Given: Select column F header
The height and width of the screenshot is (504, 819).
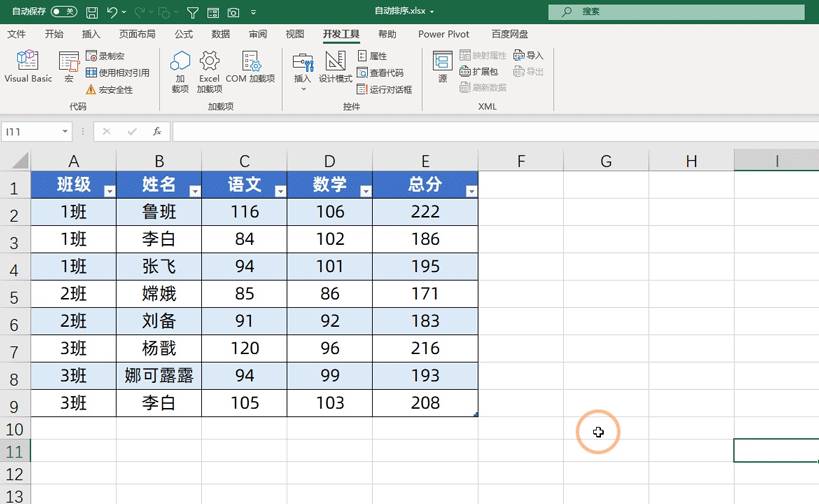Looking at the screenshot, I should coord(521,161).
